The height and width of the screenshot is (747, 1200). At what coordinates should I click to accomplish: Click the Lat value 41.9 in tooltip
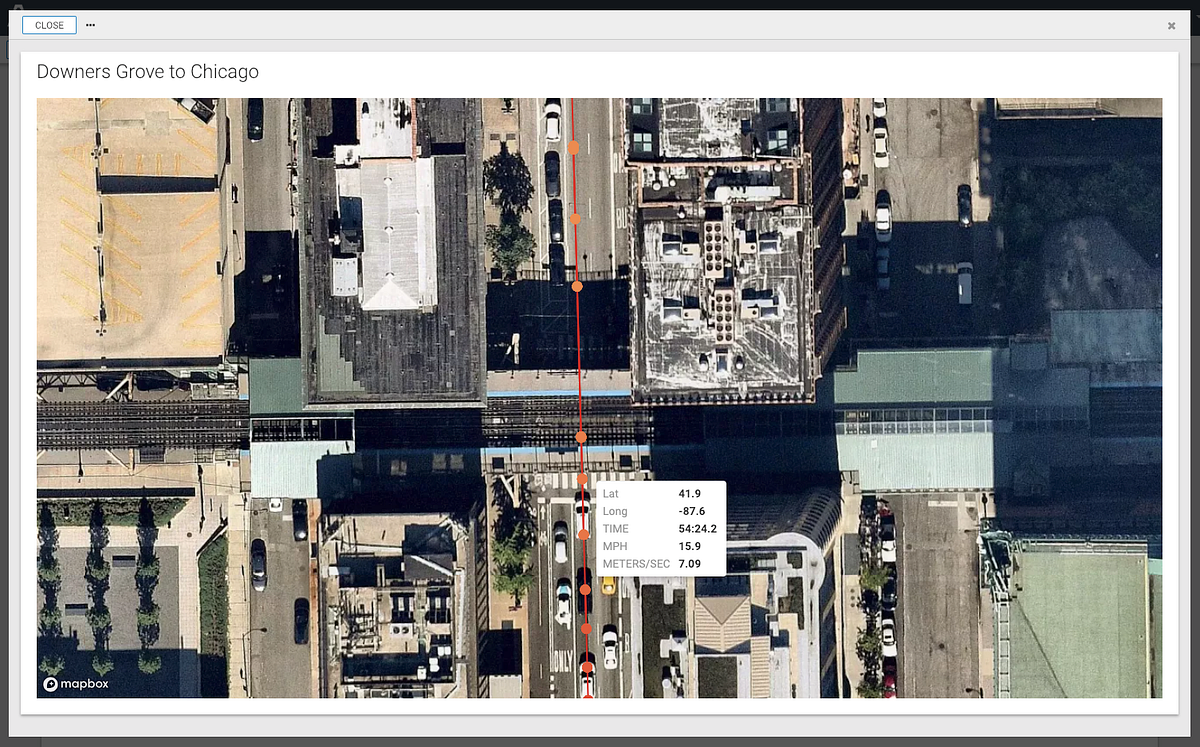689,493
